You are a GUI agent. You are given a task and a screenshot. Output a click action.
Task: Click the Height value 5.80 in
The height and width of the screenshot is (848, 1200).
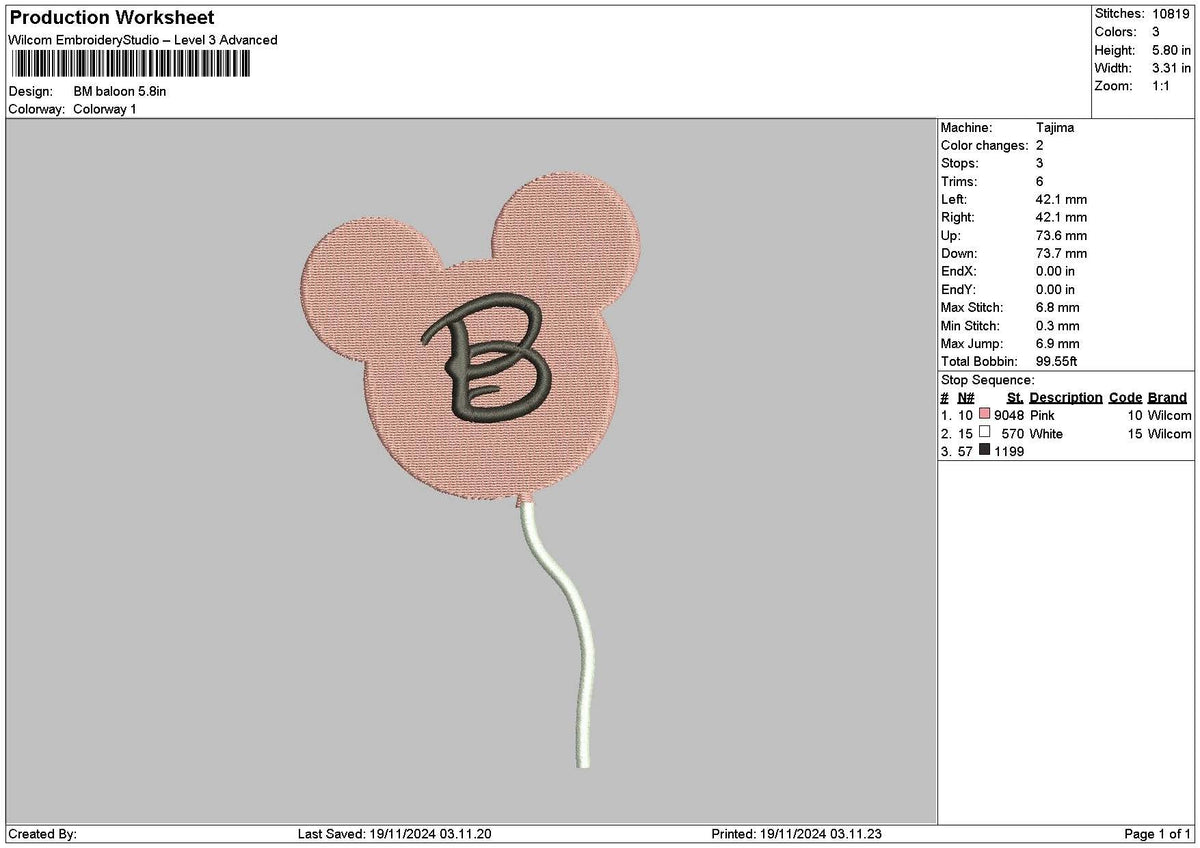[1171, 50]
